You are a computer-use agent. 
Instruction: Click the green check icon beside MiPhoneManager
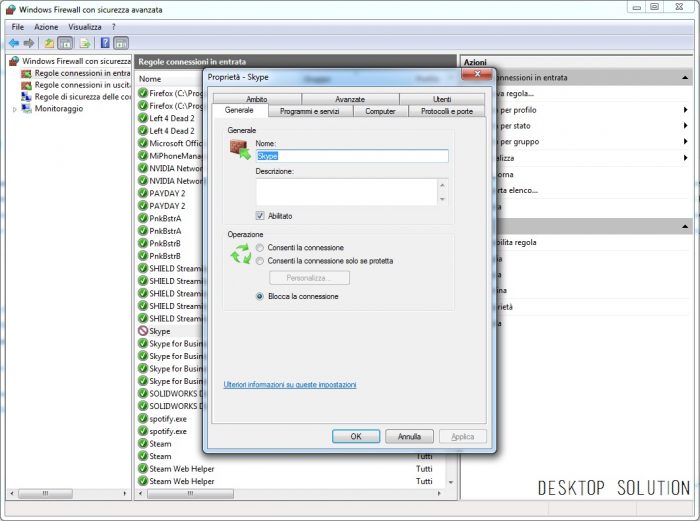point(143,155)
